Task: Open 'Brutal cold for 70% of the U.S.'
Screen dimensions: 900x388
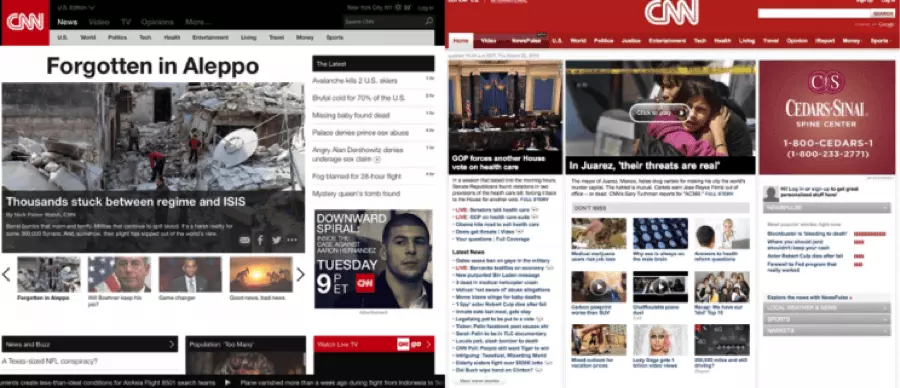Action: (x=359, y=98)
